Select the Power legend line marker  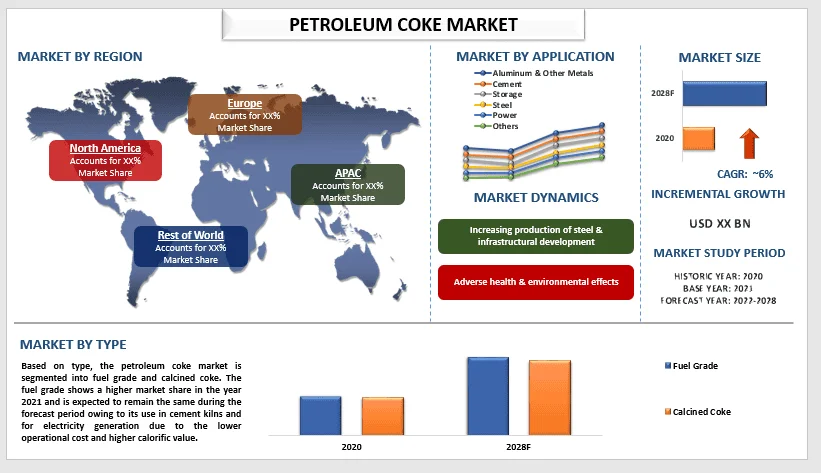pos(483,115)
